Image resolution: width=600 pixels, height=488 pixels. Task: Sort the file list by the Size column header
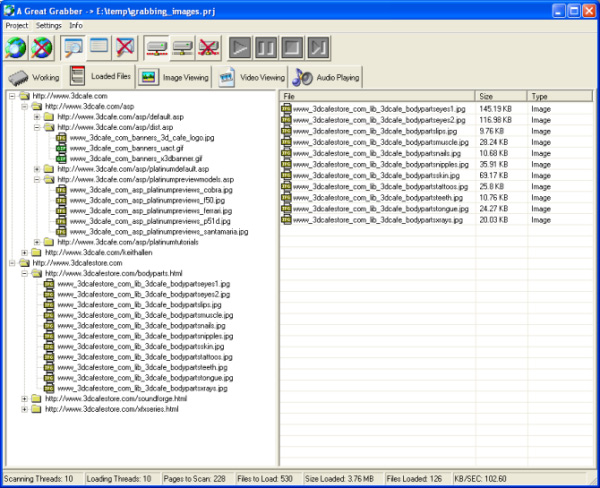[x=501, y=96]
